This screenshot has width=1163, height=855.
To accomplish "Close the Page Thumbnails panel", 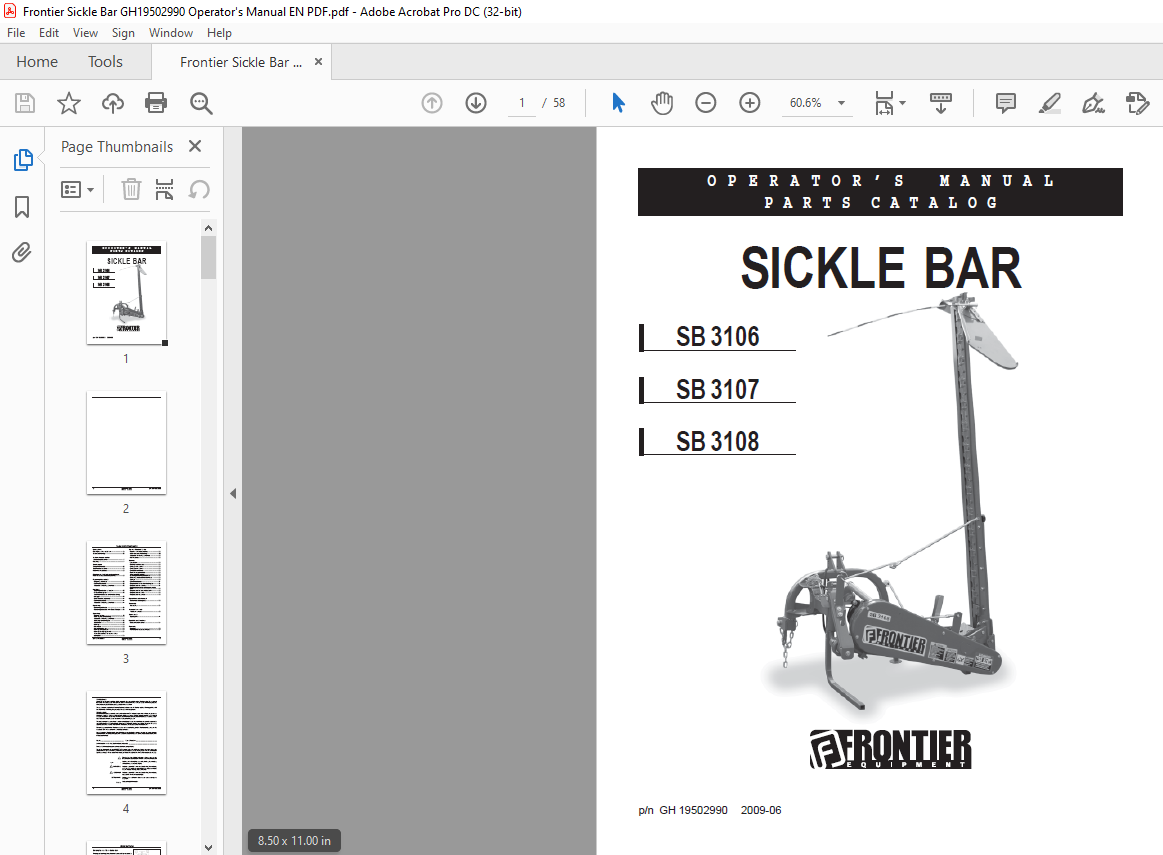I will click(195, 146).
